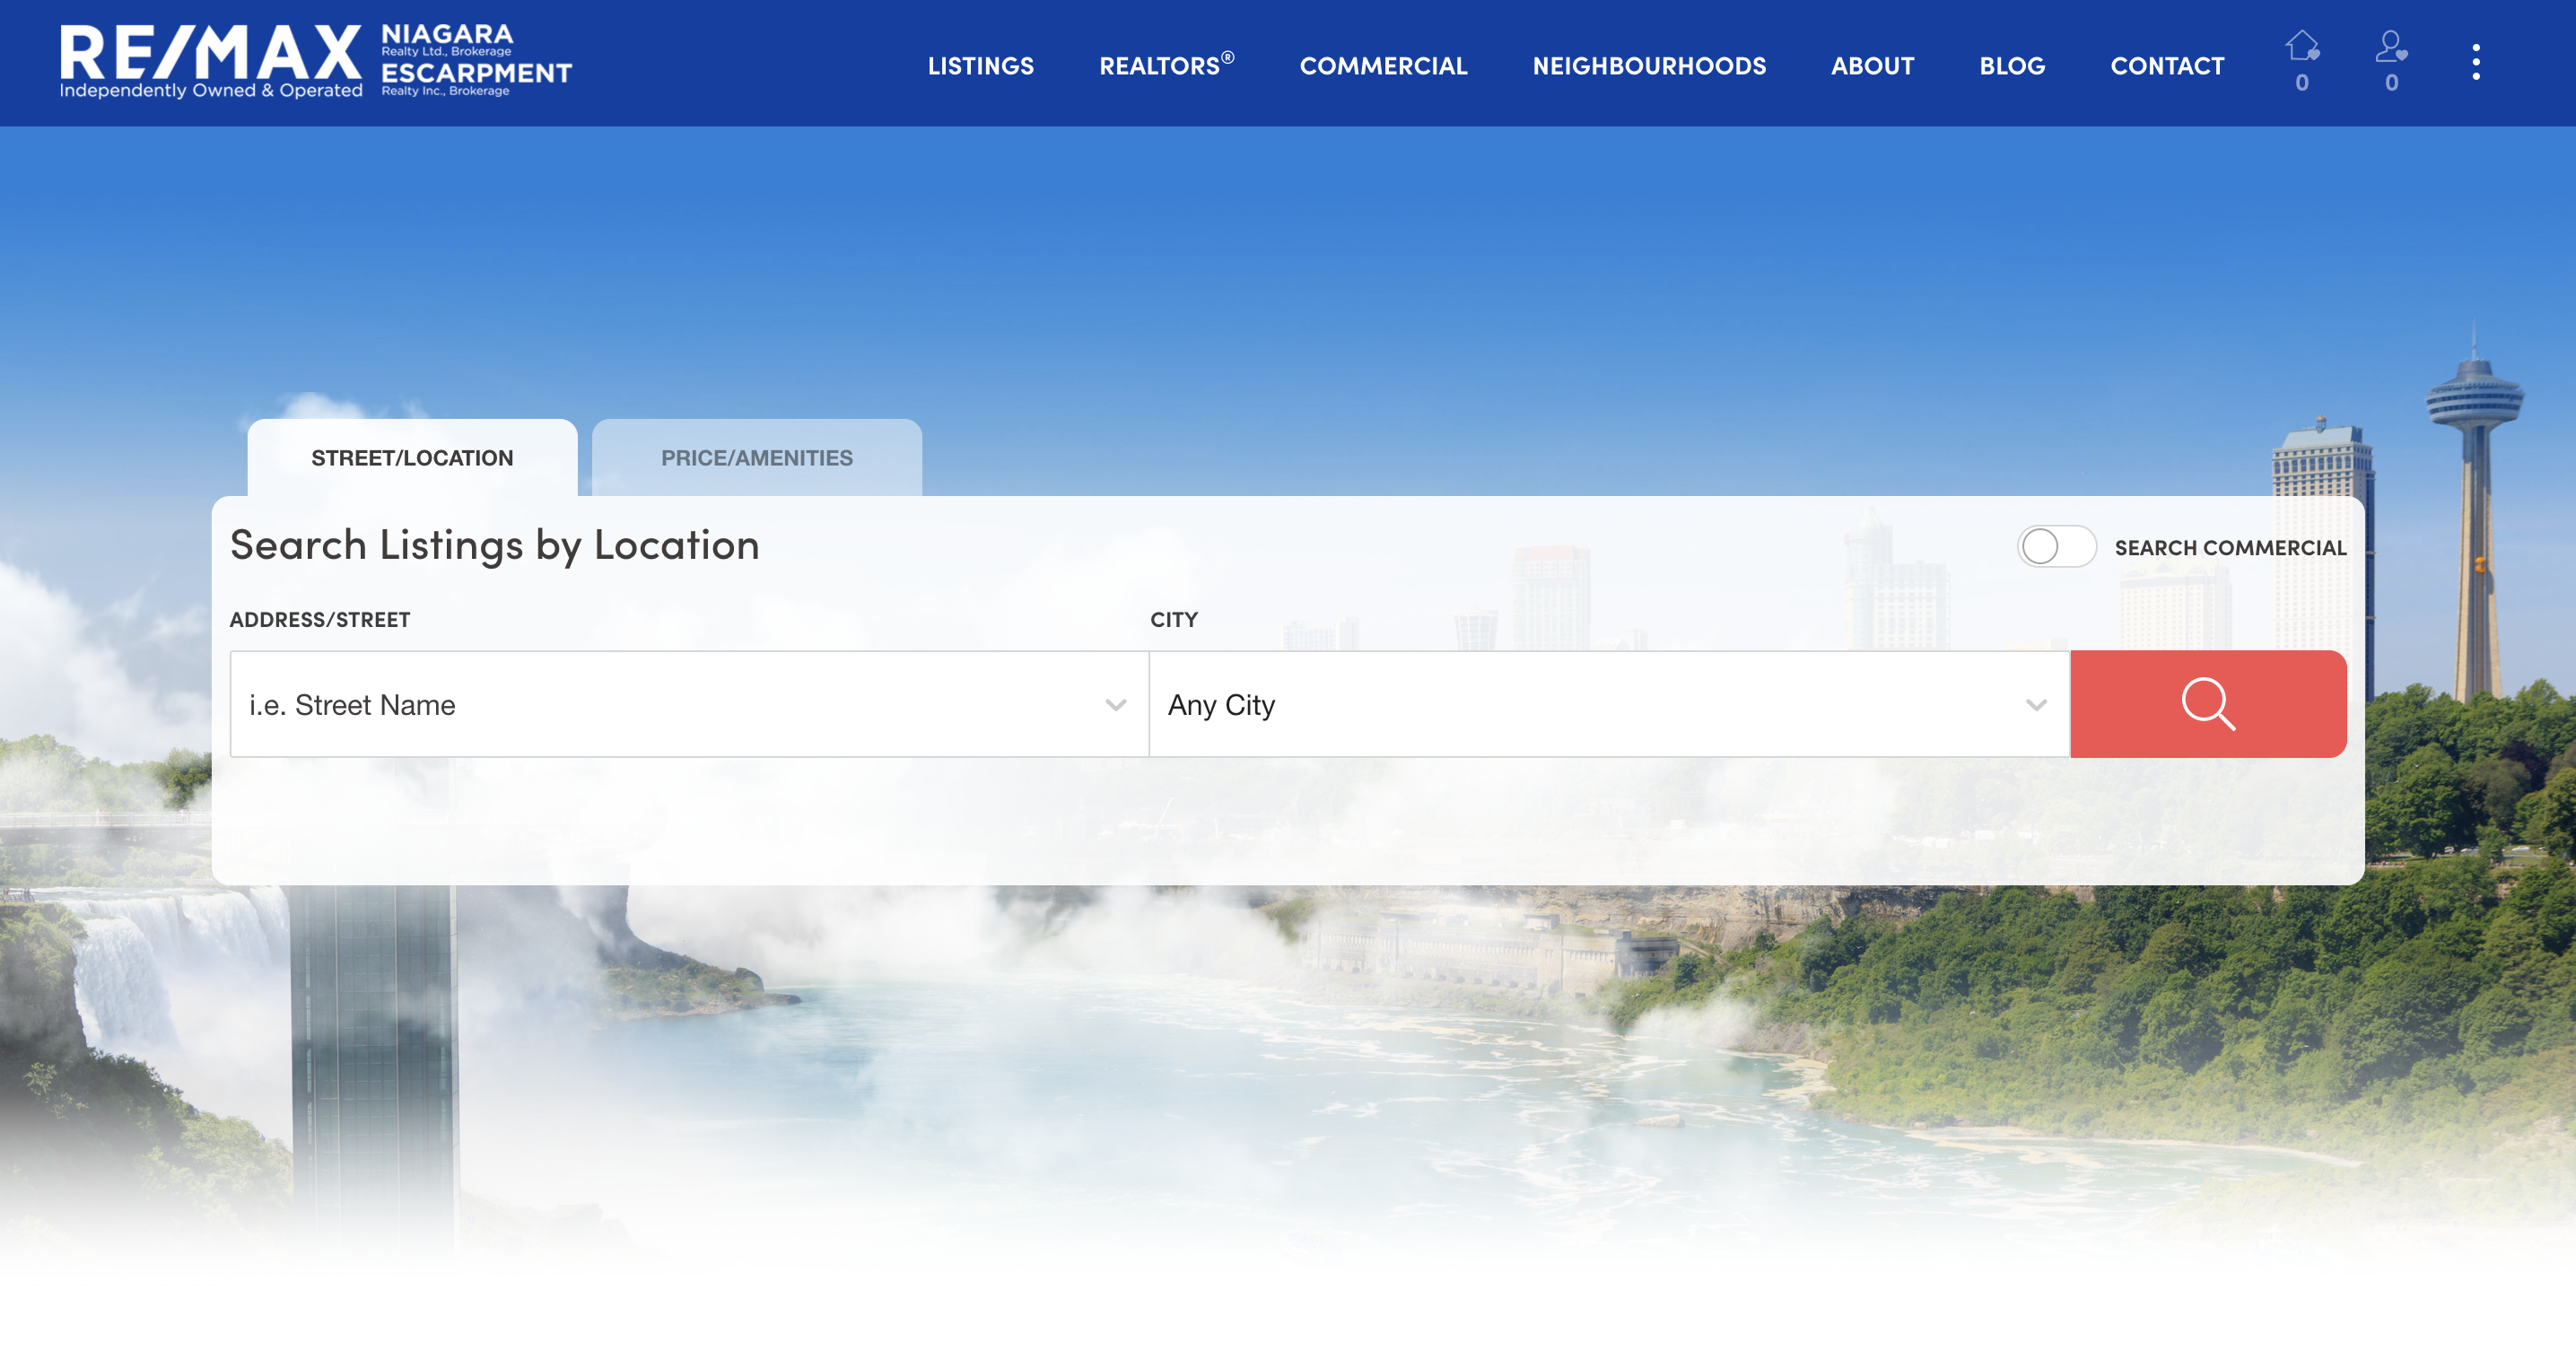This screenshot has width=2576, height=1367.
Task: Open the Blog link
Action: point(2012,66)
